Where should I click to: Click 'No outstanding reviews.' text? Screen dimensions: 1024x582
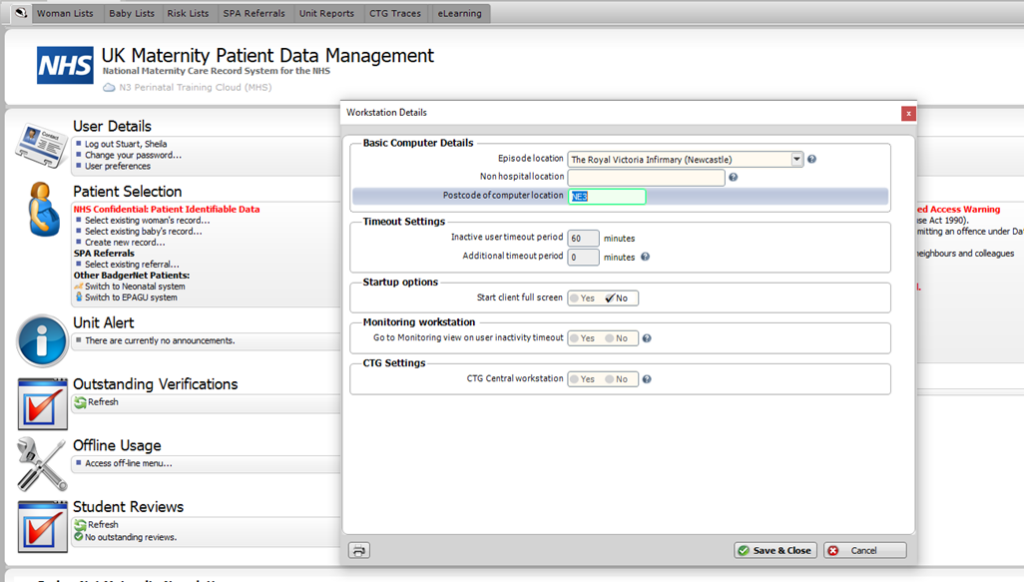click(131, 537)
